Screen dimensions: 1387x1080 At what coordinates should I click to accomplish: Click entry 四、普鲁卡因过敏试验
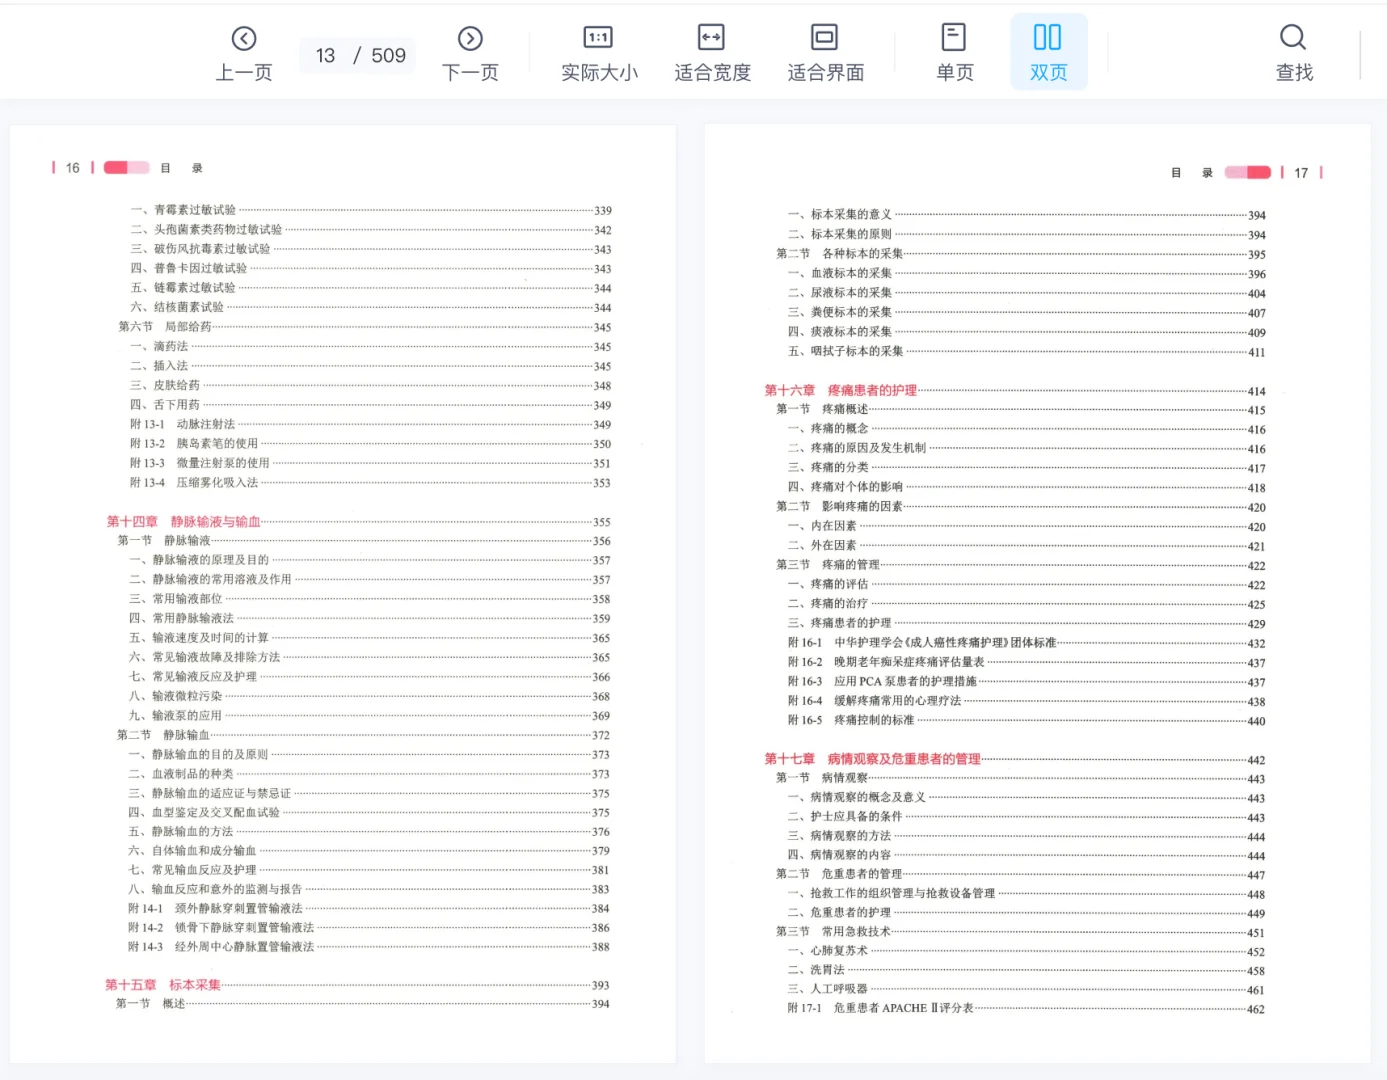[189, 268]
